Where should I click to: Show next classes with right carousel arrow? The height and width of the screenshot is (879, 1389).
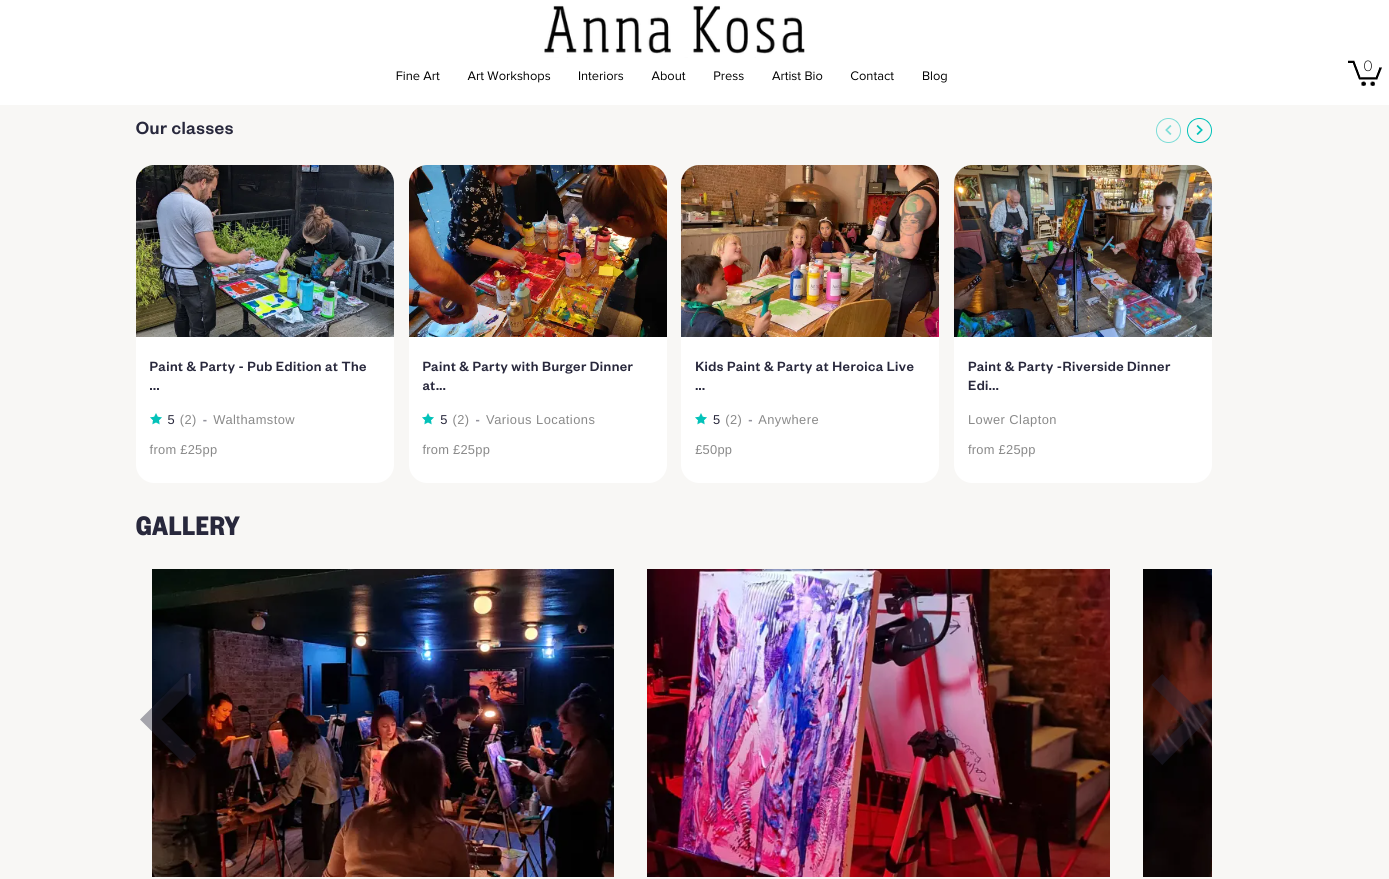[1199, 130]
